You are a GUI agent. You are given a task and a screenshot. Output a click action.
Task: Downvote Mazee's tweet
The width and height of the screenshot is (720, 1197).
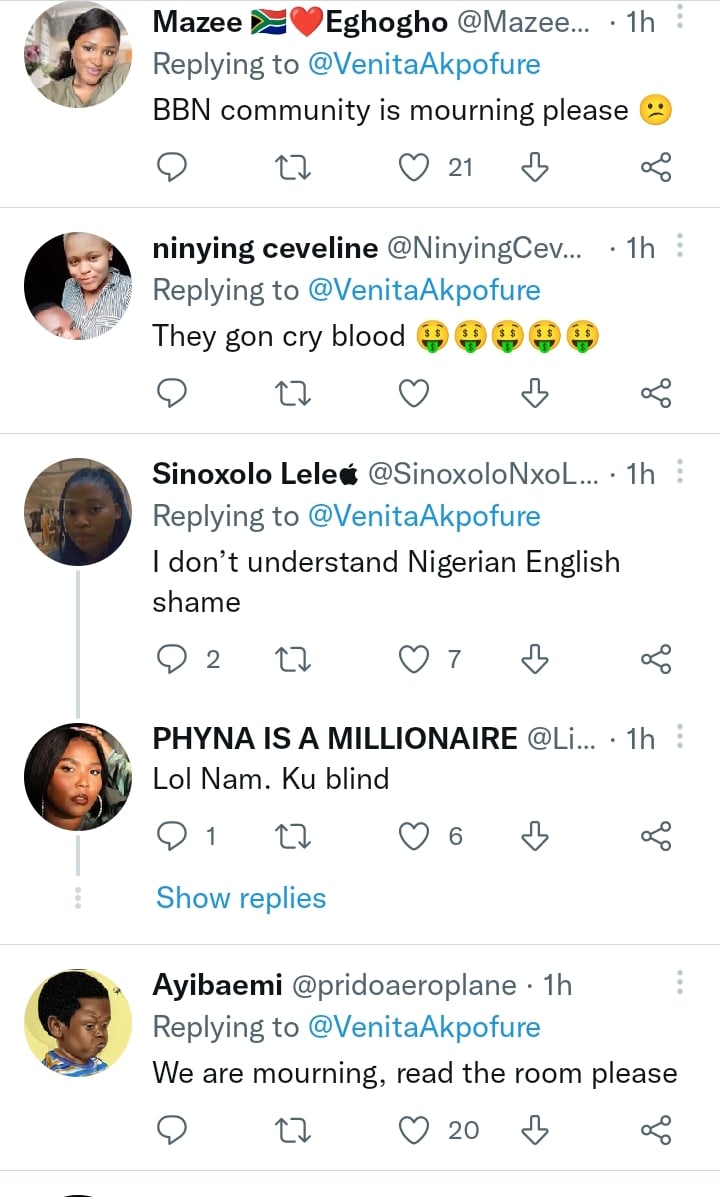535,168
